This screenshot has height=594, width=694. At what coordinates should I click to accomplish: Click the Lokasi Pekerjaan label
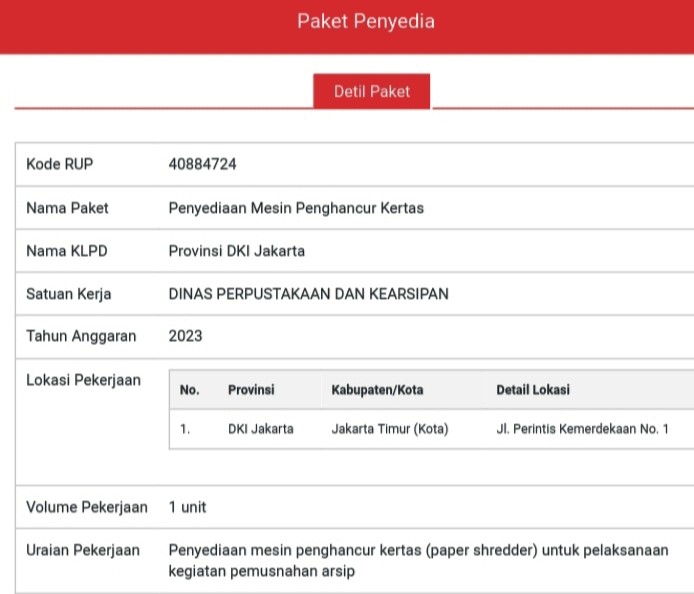coord(84,380)
